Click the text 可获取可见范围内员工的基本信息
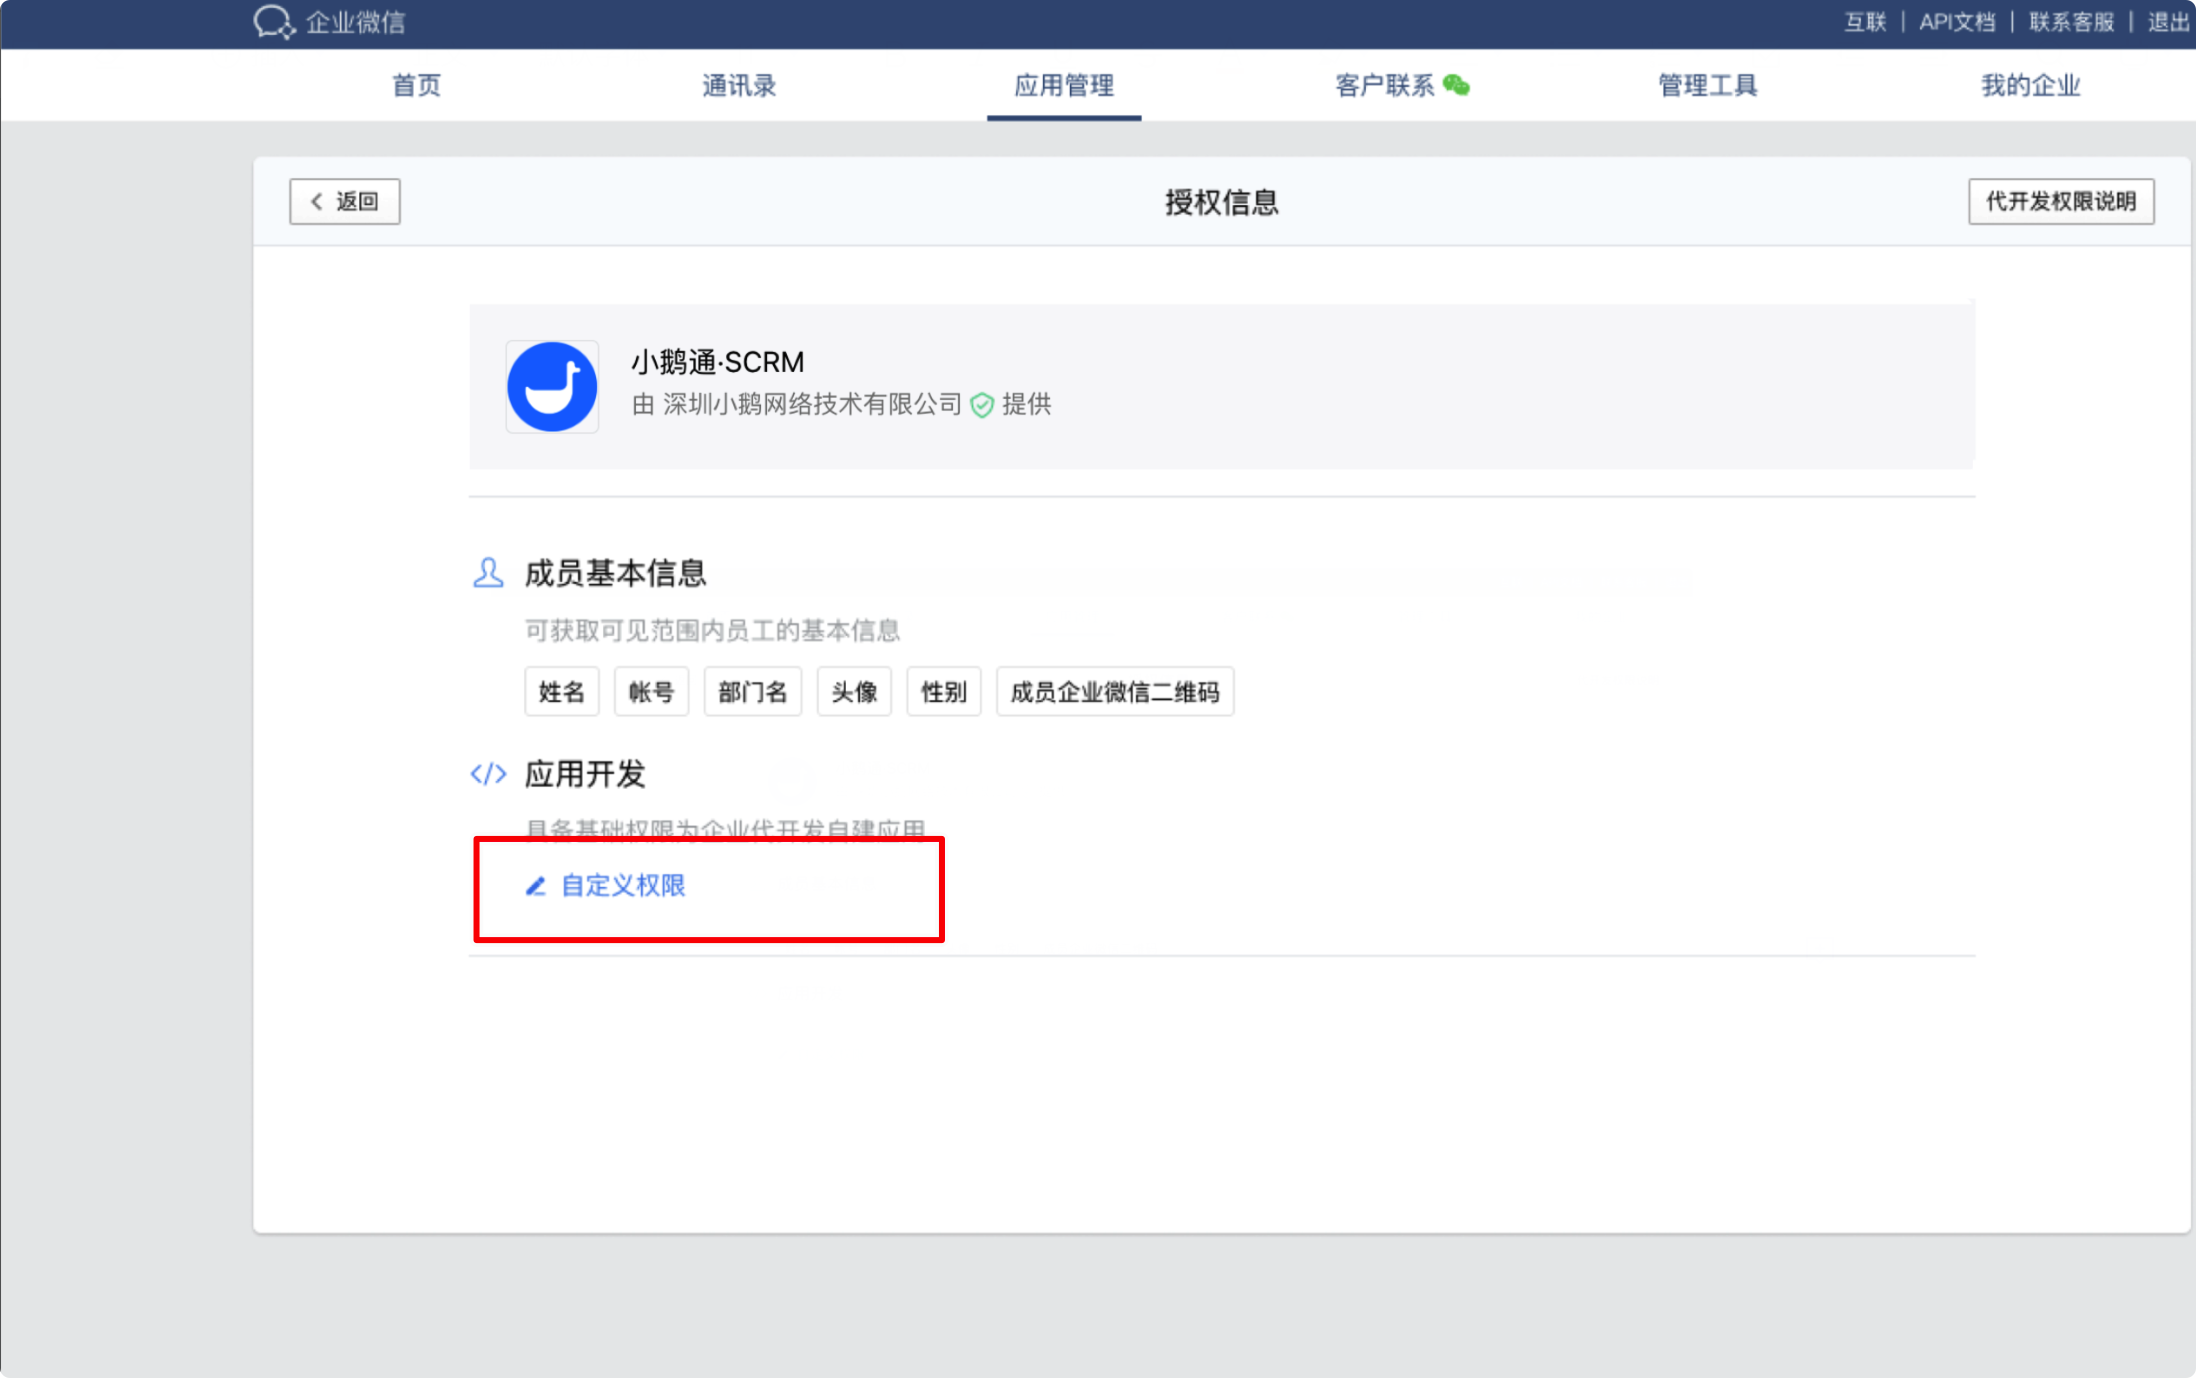Screen dimensions: 2196x1378 click(712, 630)
